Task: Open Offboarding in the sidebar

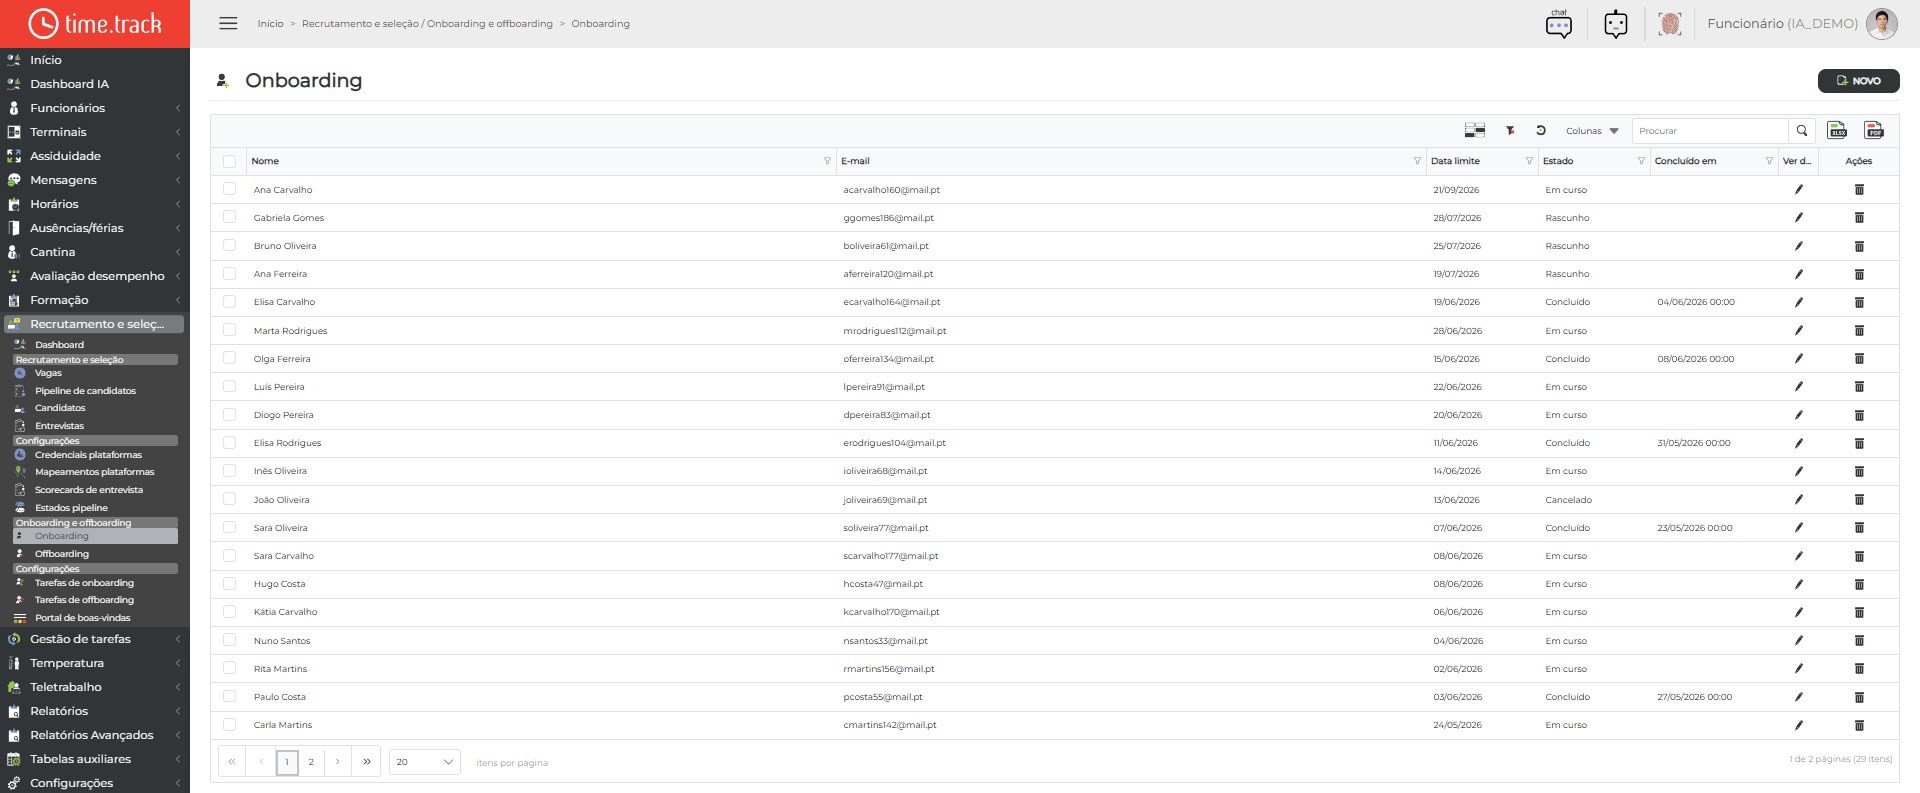Action: [x=62, y=554]
